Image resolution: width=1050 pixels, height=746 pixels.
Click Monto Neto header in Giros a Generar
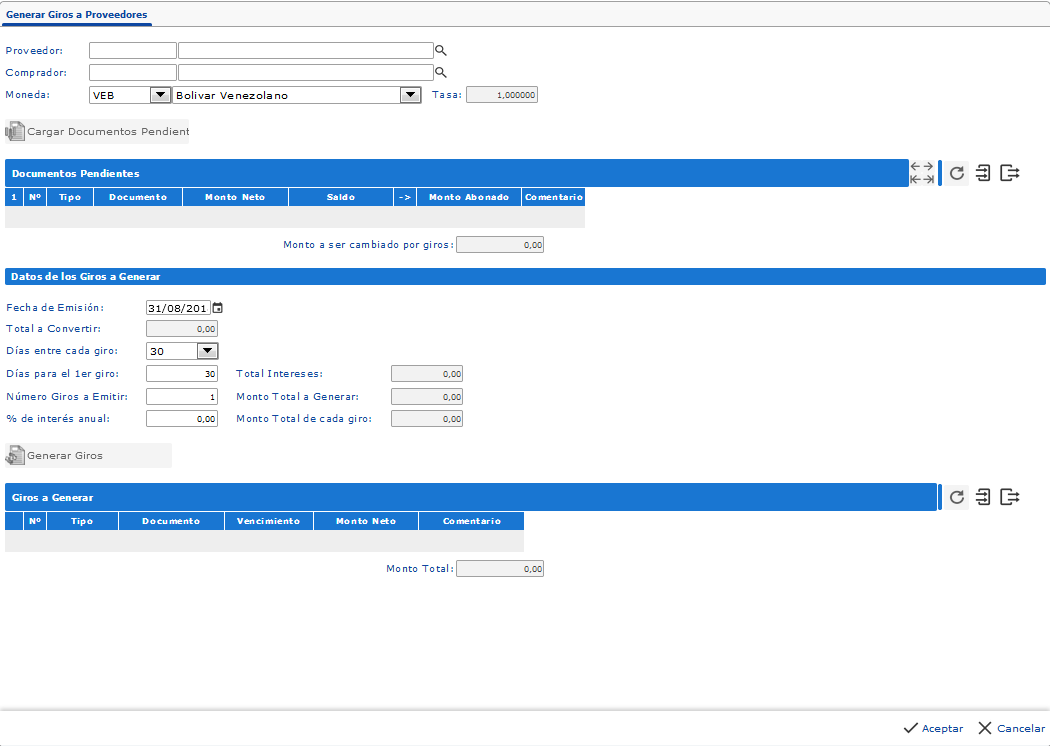click(x=366, y=521)
